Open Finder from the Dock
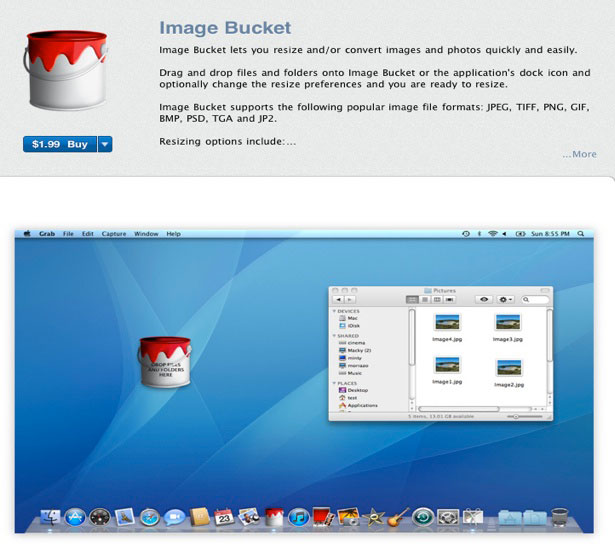615x550 pixels. tap(51, 517)
